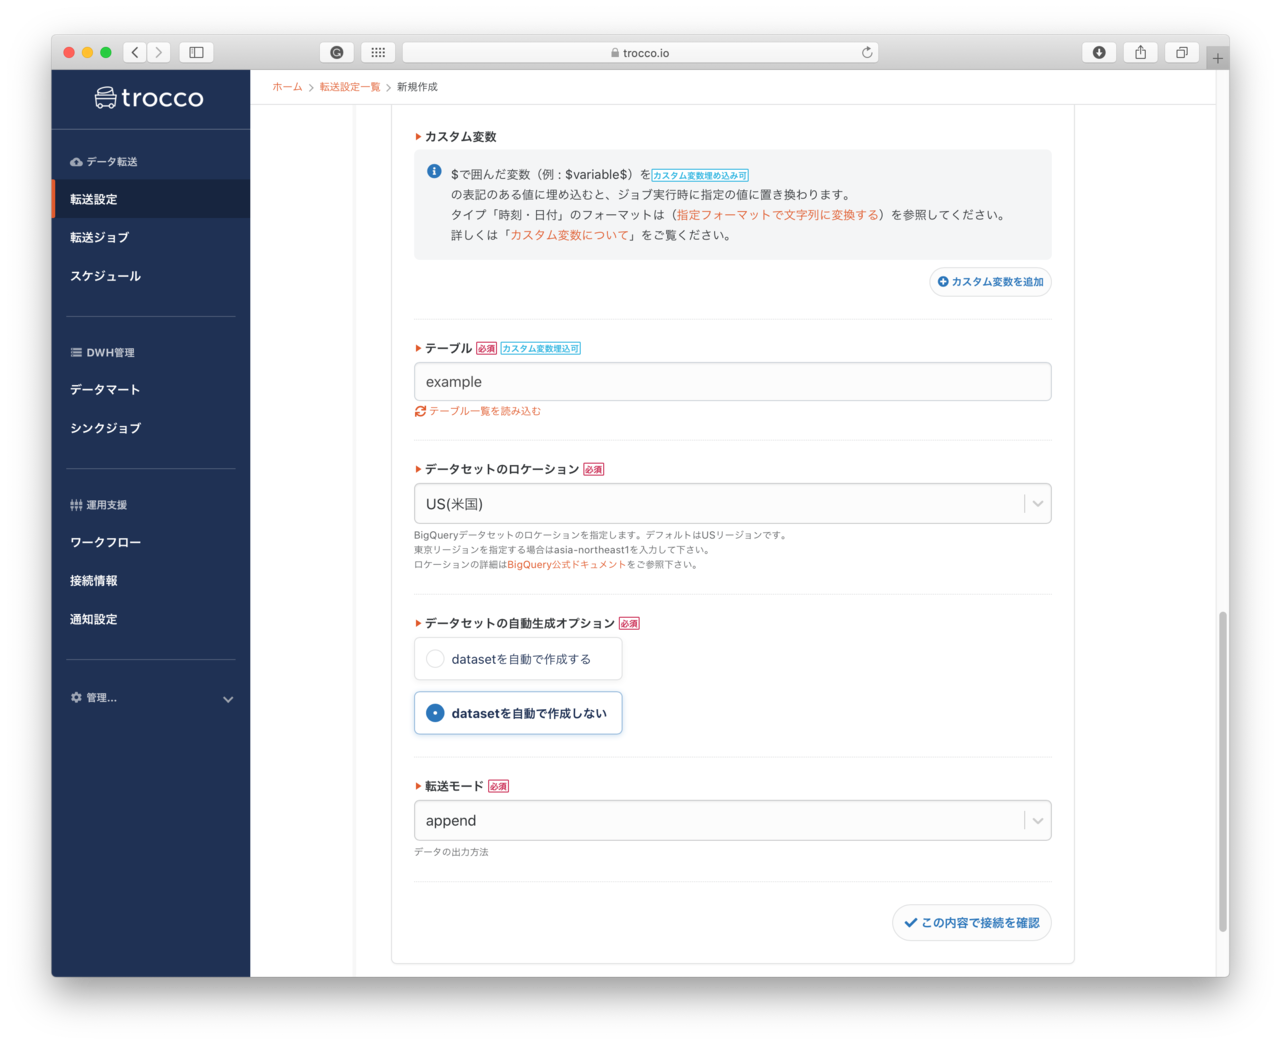This screenshot has height=1045, width=1281.
Task: Select 'datasetを自動で作成しない' radio option
Action: click(518, 713)
